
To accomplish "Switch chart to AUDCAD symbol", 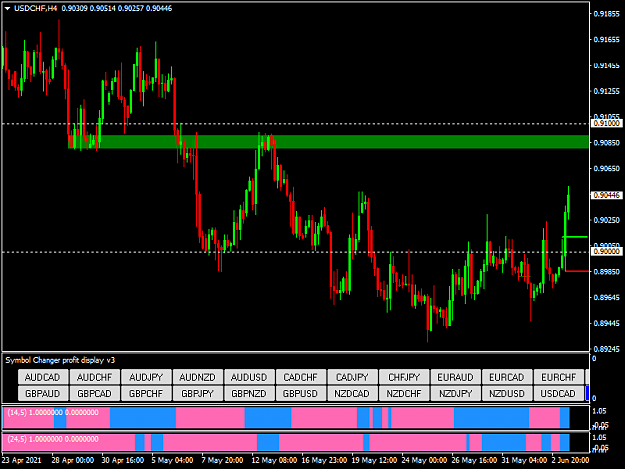I will click(x=43, y=377).
